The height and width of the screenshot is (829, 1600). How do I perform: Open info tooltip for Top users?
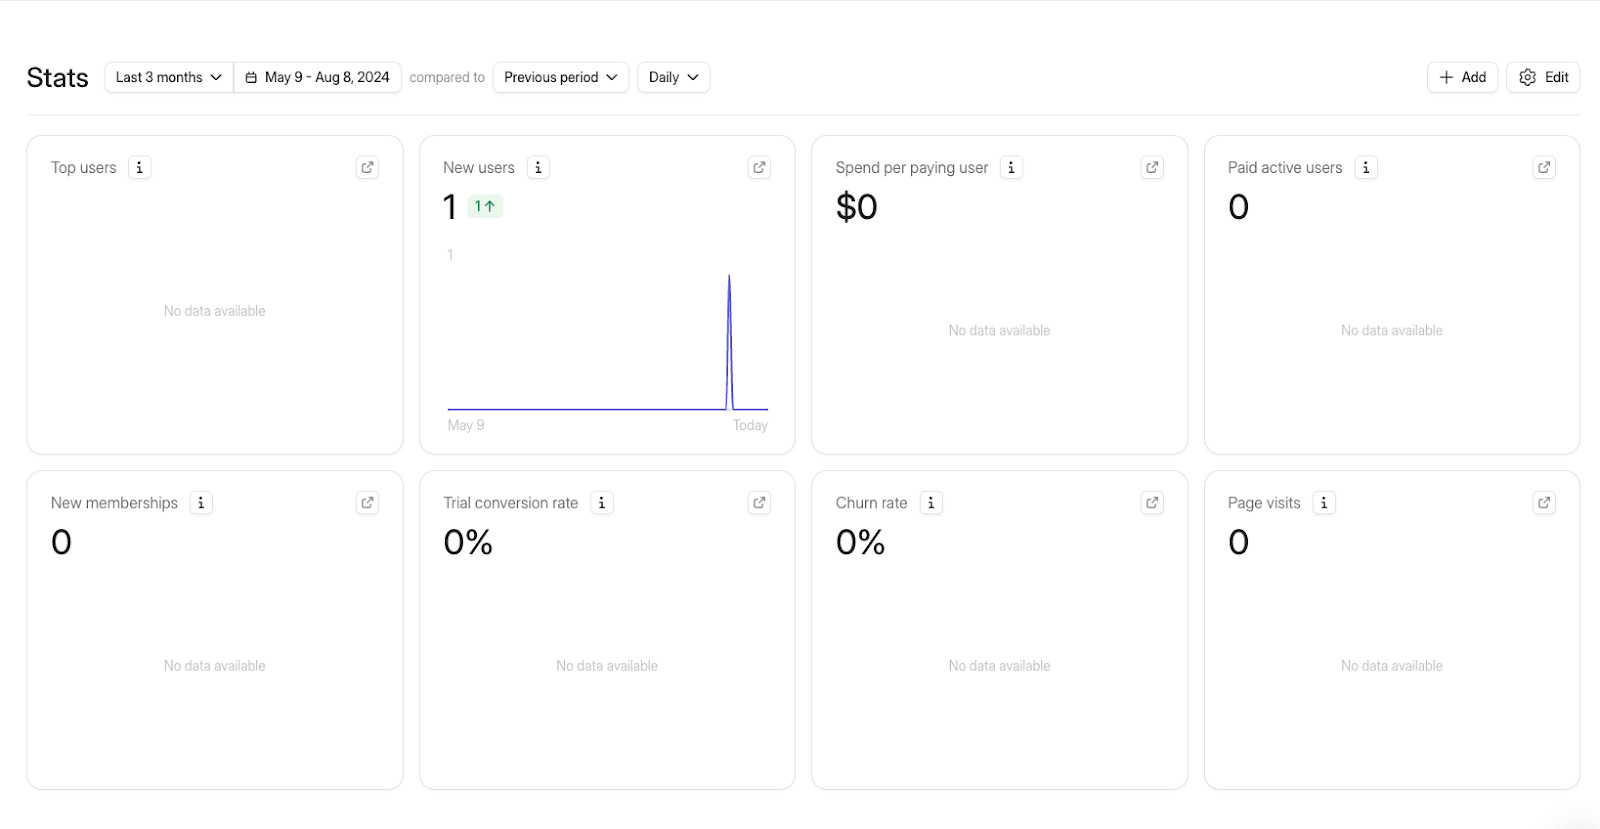coord(139,168)
